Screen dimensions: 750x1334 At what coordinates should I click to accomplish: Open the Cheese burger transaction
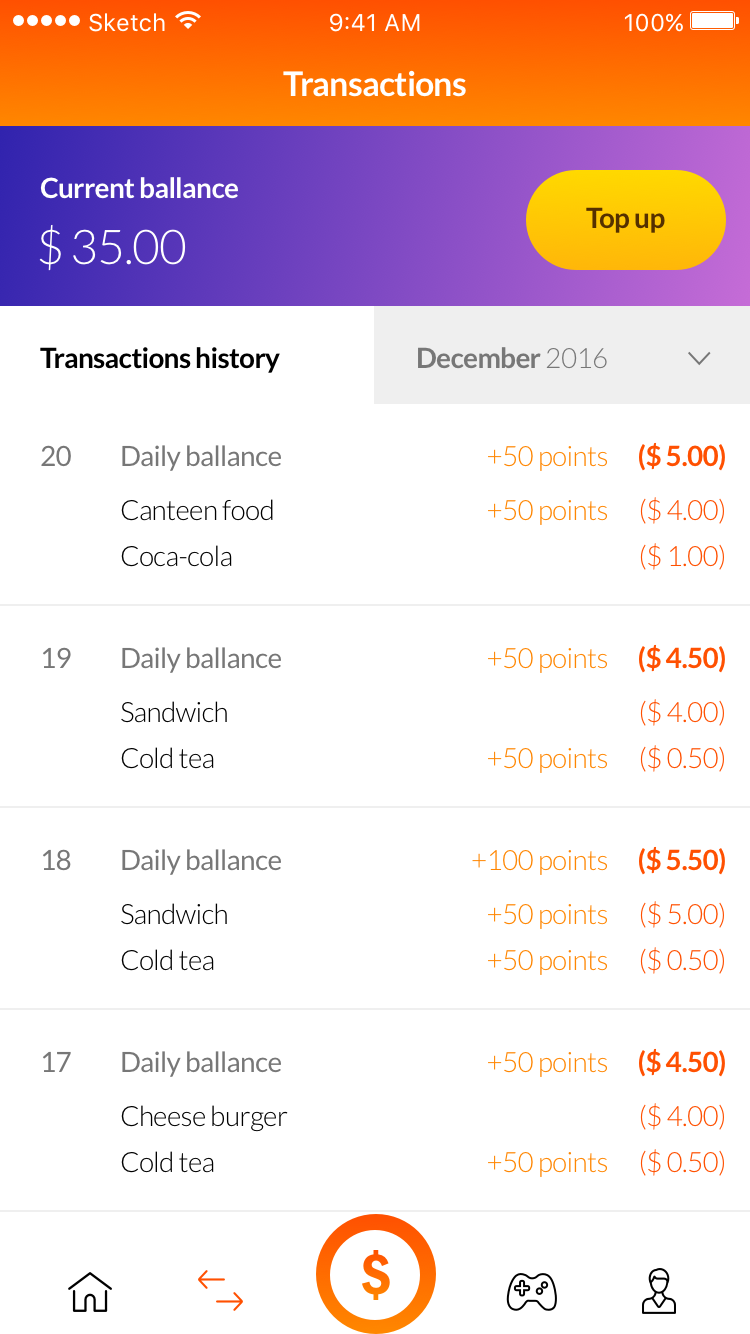click(204, 1116)
